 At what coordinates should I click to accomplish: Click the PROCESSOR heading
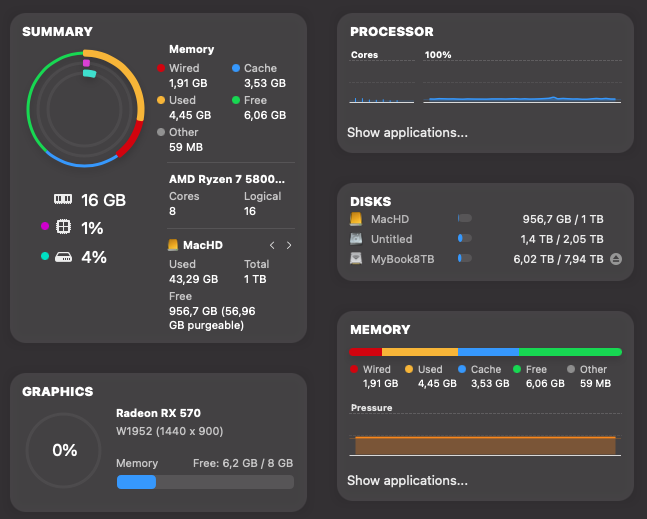point(392,31)
